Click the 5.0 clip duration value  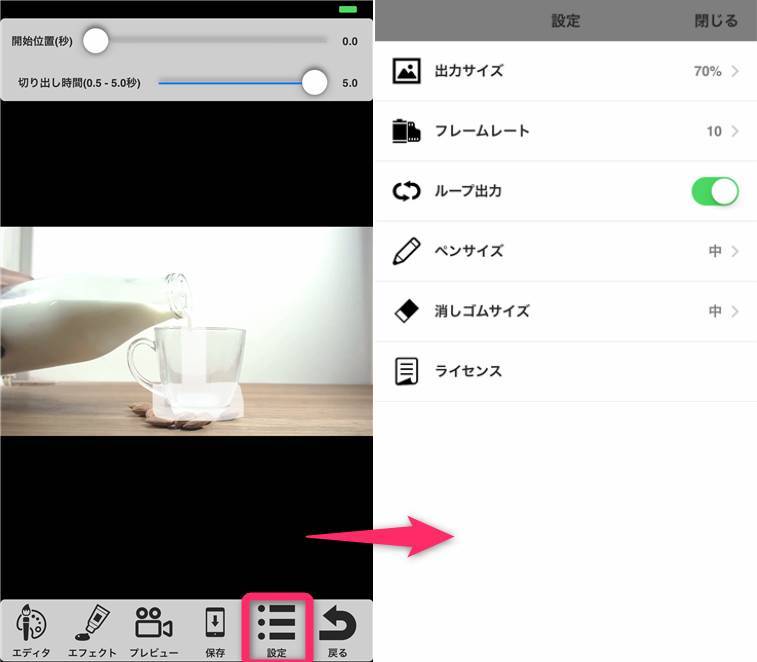coord(350,83)
